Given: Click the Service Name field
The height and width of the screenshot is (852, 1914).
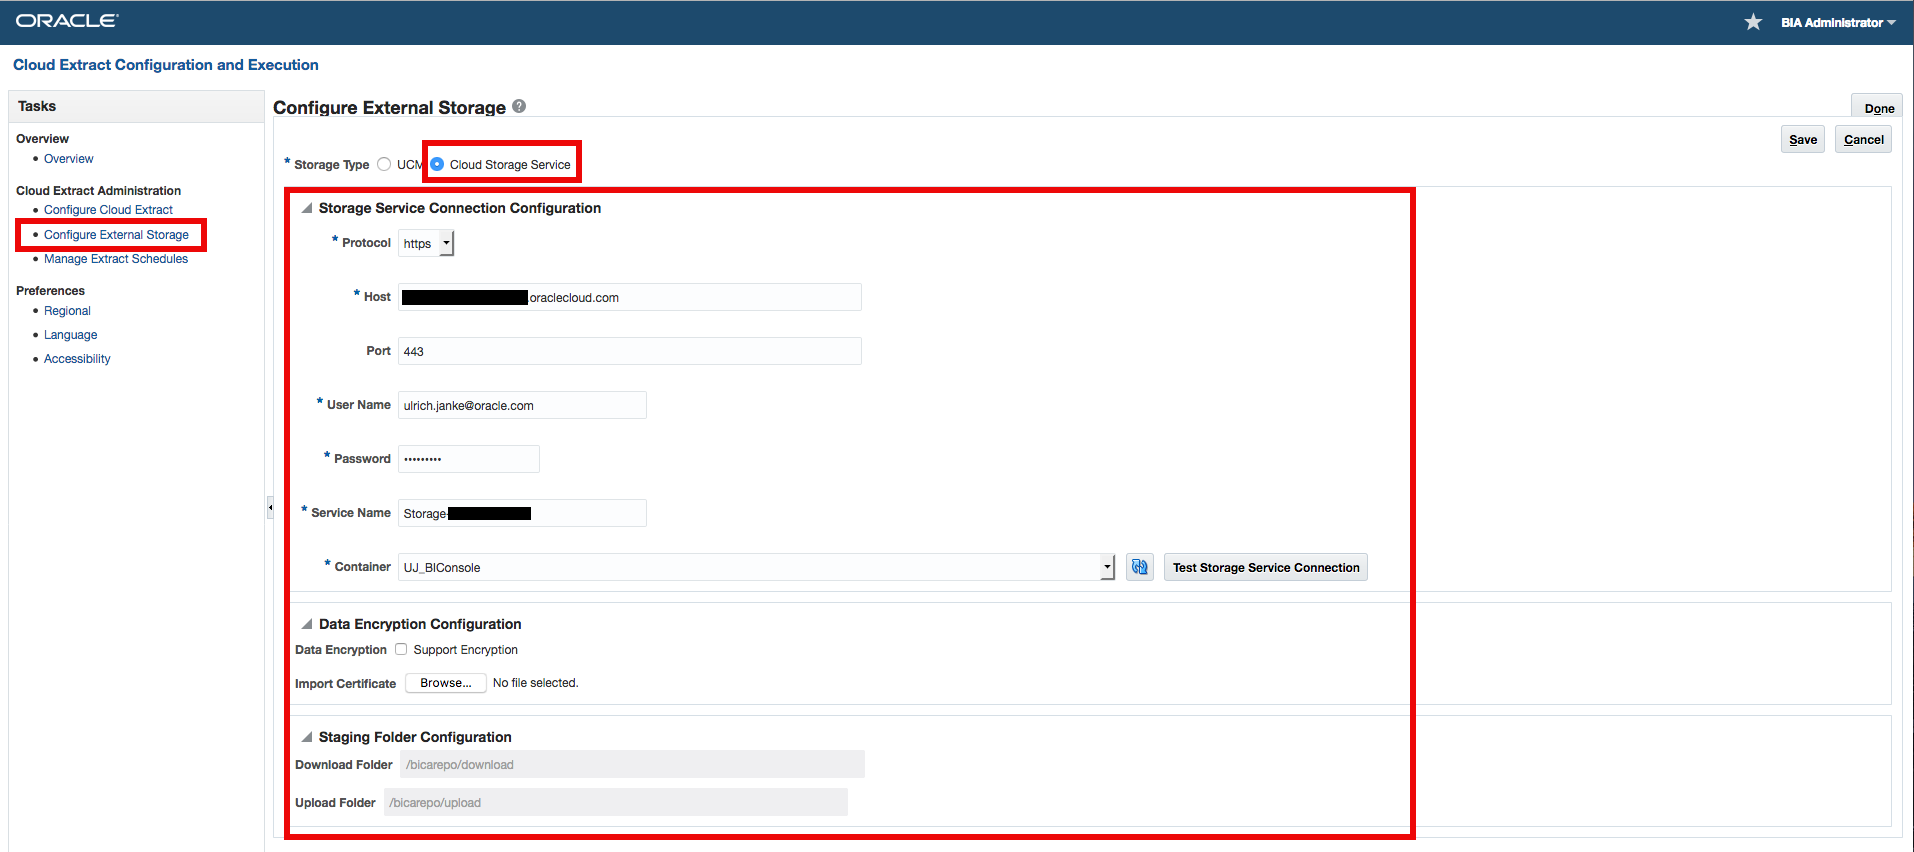Looking at the screenshot, I should (522, 513).
